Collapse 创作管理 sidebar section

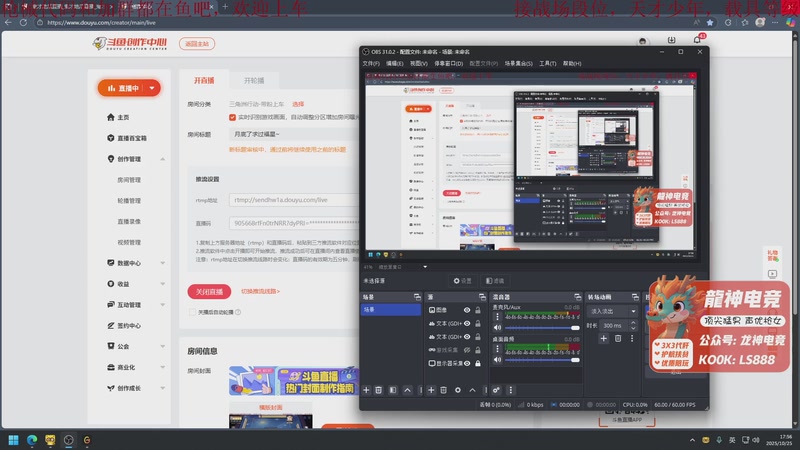point(163,159)
